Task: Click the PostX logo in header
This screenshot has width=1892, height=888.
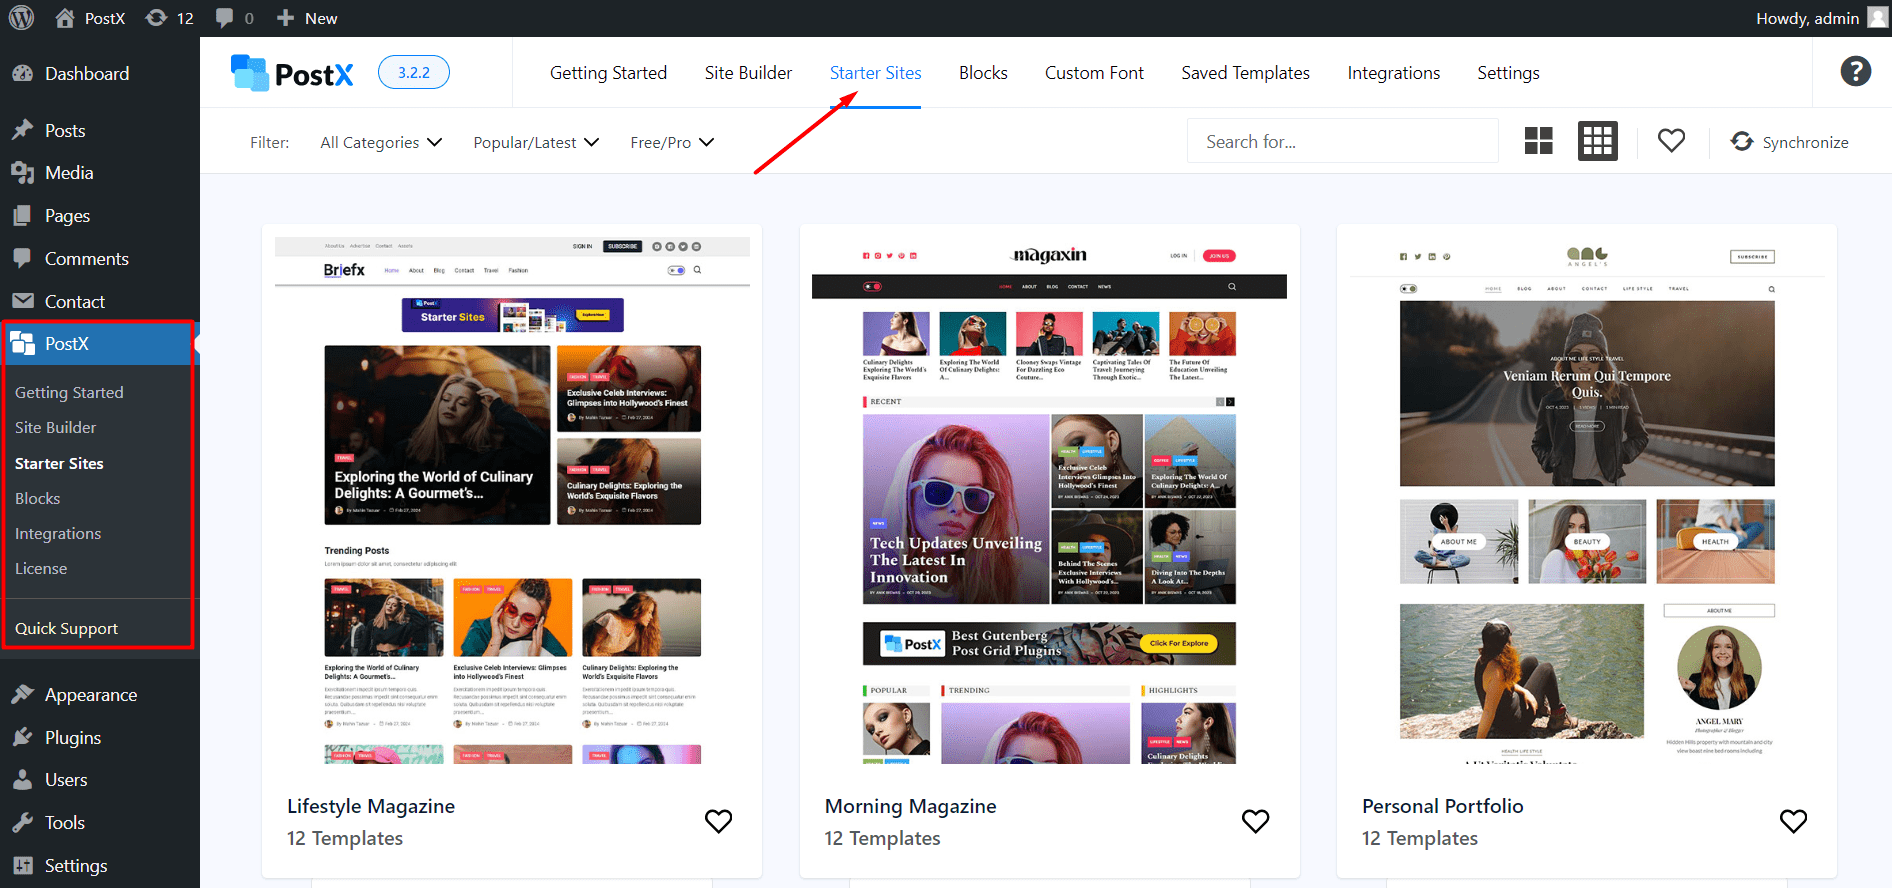Action: (292, 73)
